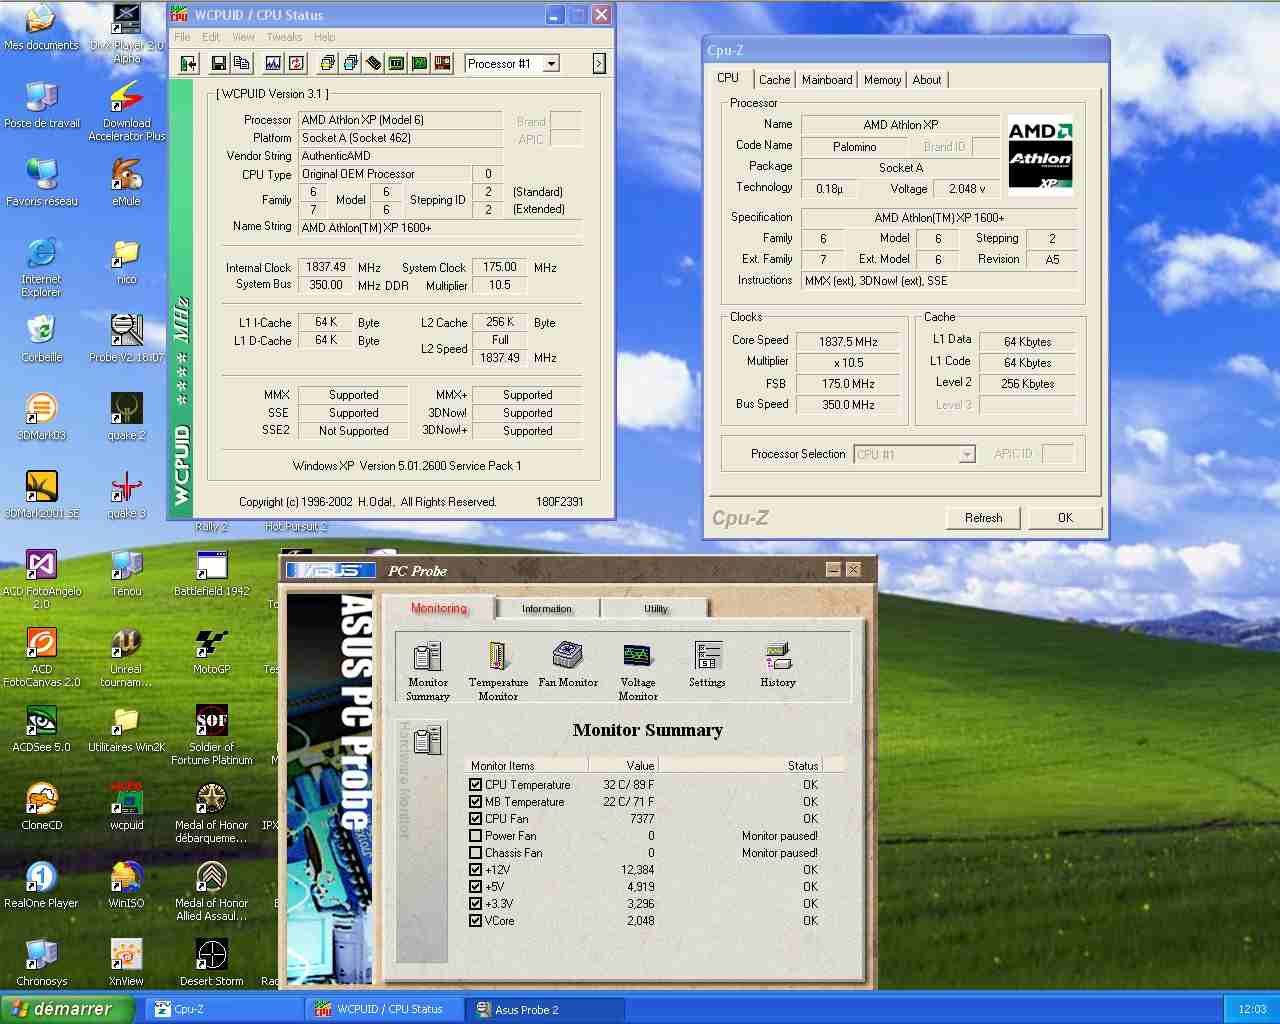Switch to Information tab in PC Probe
The height and width of the screenshot is (1024, 1280).
point(547,608)
